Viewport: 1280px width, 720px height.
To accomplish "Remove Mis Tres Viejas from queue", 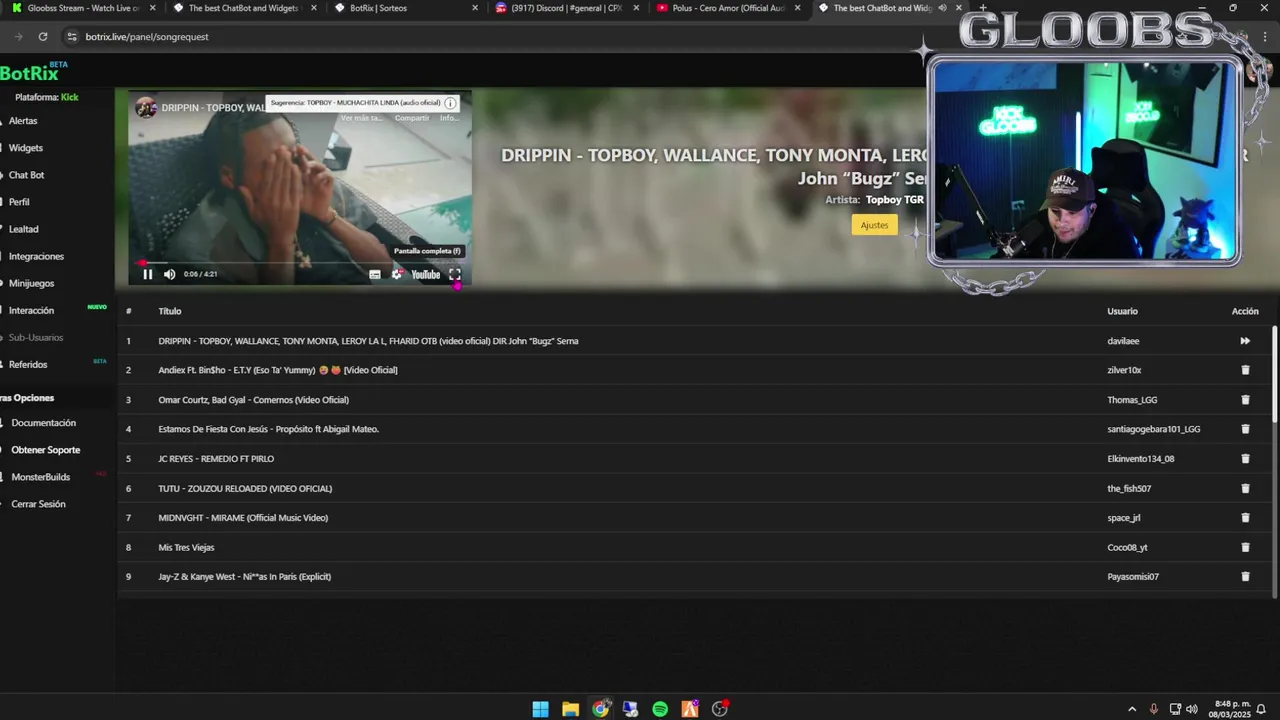I will (1245, 547).
